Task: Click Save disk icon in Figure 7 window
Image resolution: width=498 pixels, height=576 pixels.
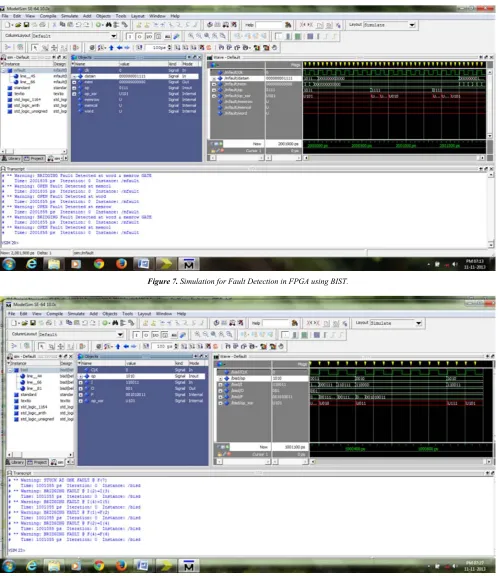Action: pos(26,25)
